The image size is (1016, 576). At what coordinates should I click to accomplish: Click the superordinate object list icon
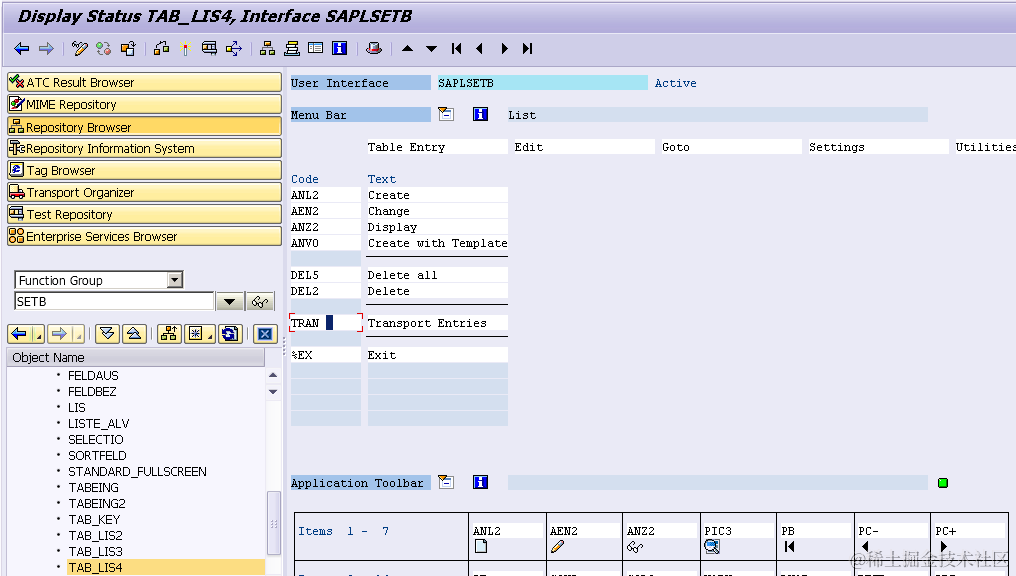tap(169, 334)
